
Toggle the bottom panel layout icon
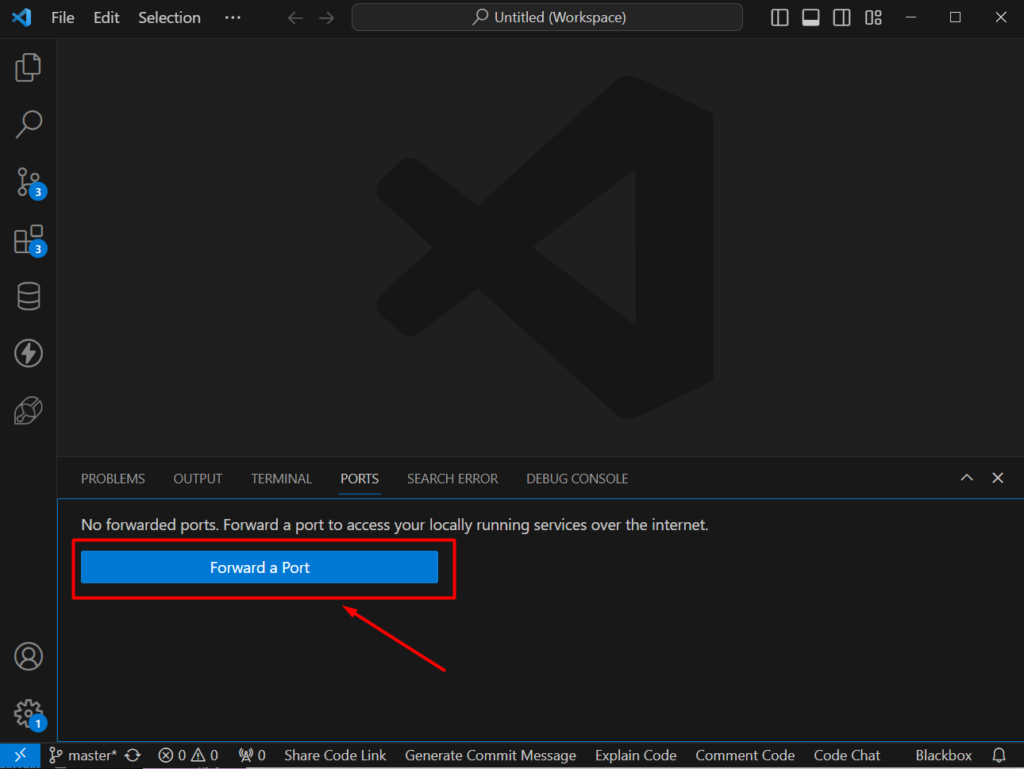pyautogui.click(x=811, y=18)
